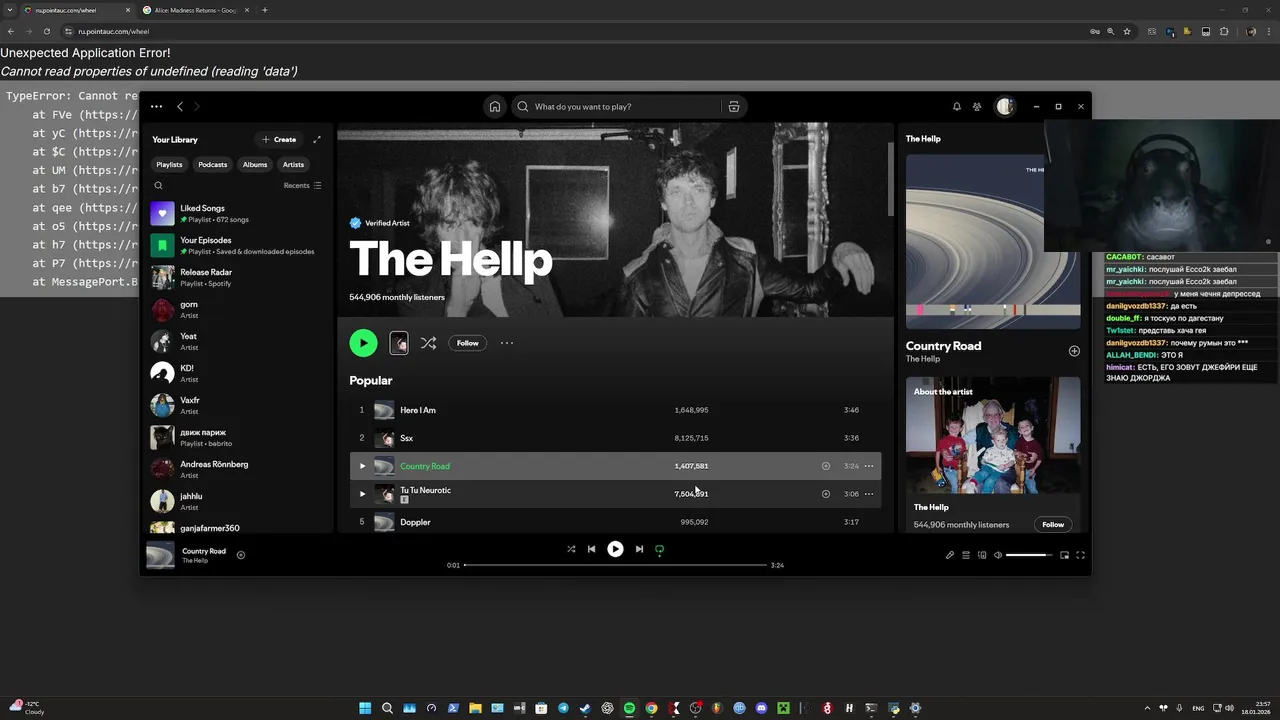1280x720 pixels.
Task: Add now playing Country Road to library plus icon
Action: (1074, 351)
